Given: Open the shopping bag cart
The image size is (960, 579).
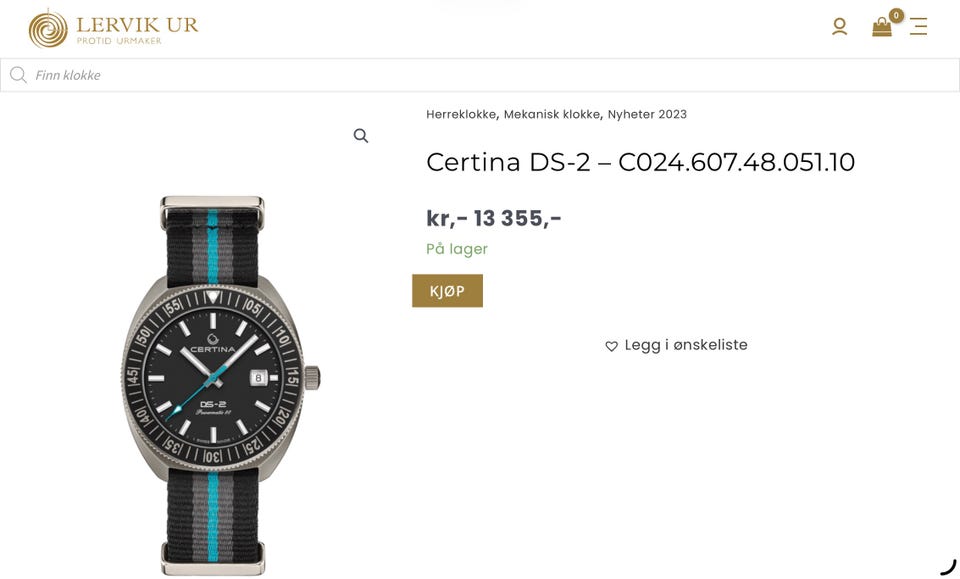Looking at the screenshot, I should 882,27.
